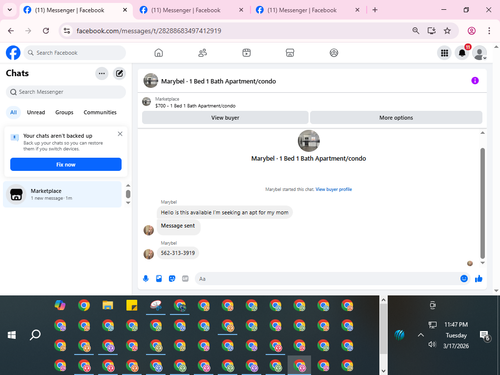The width and height of the screenshot is (500, 375).
Task: Open a new browser tab
Action: [375, 10]
